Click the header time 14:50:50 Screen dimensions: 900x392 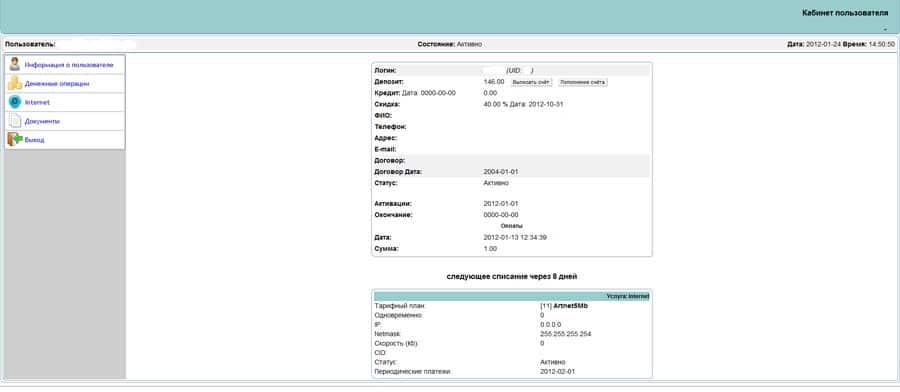pyautogui.click(x=881, y=44)
